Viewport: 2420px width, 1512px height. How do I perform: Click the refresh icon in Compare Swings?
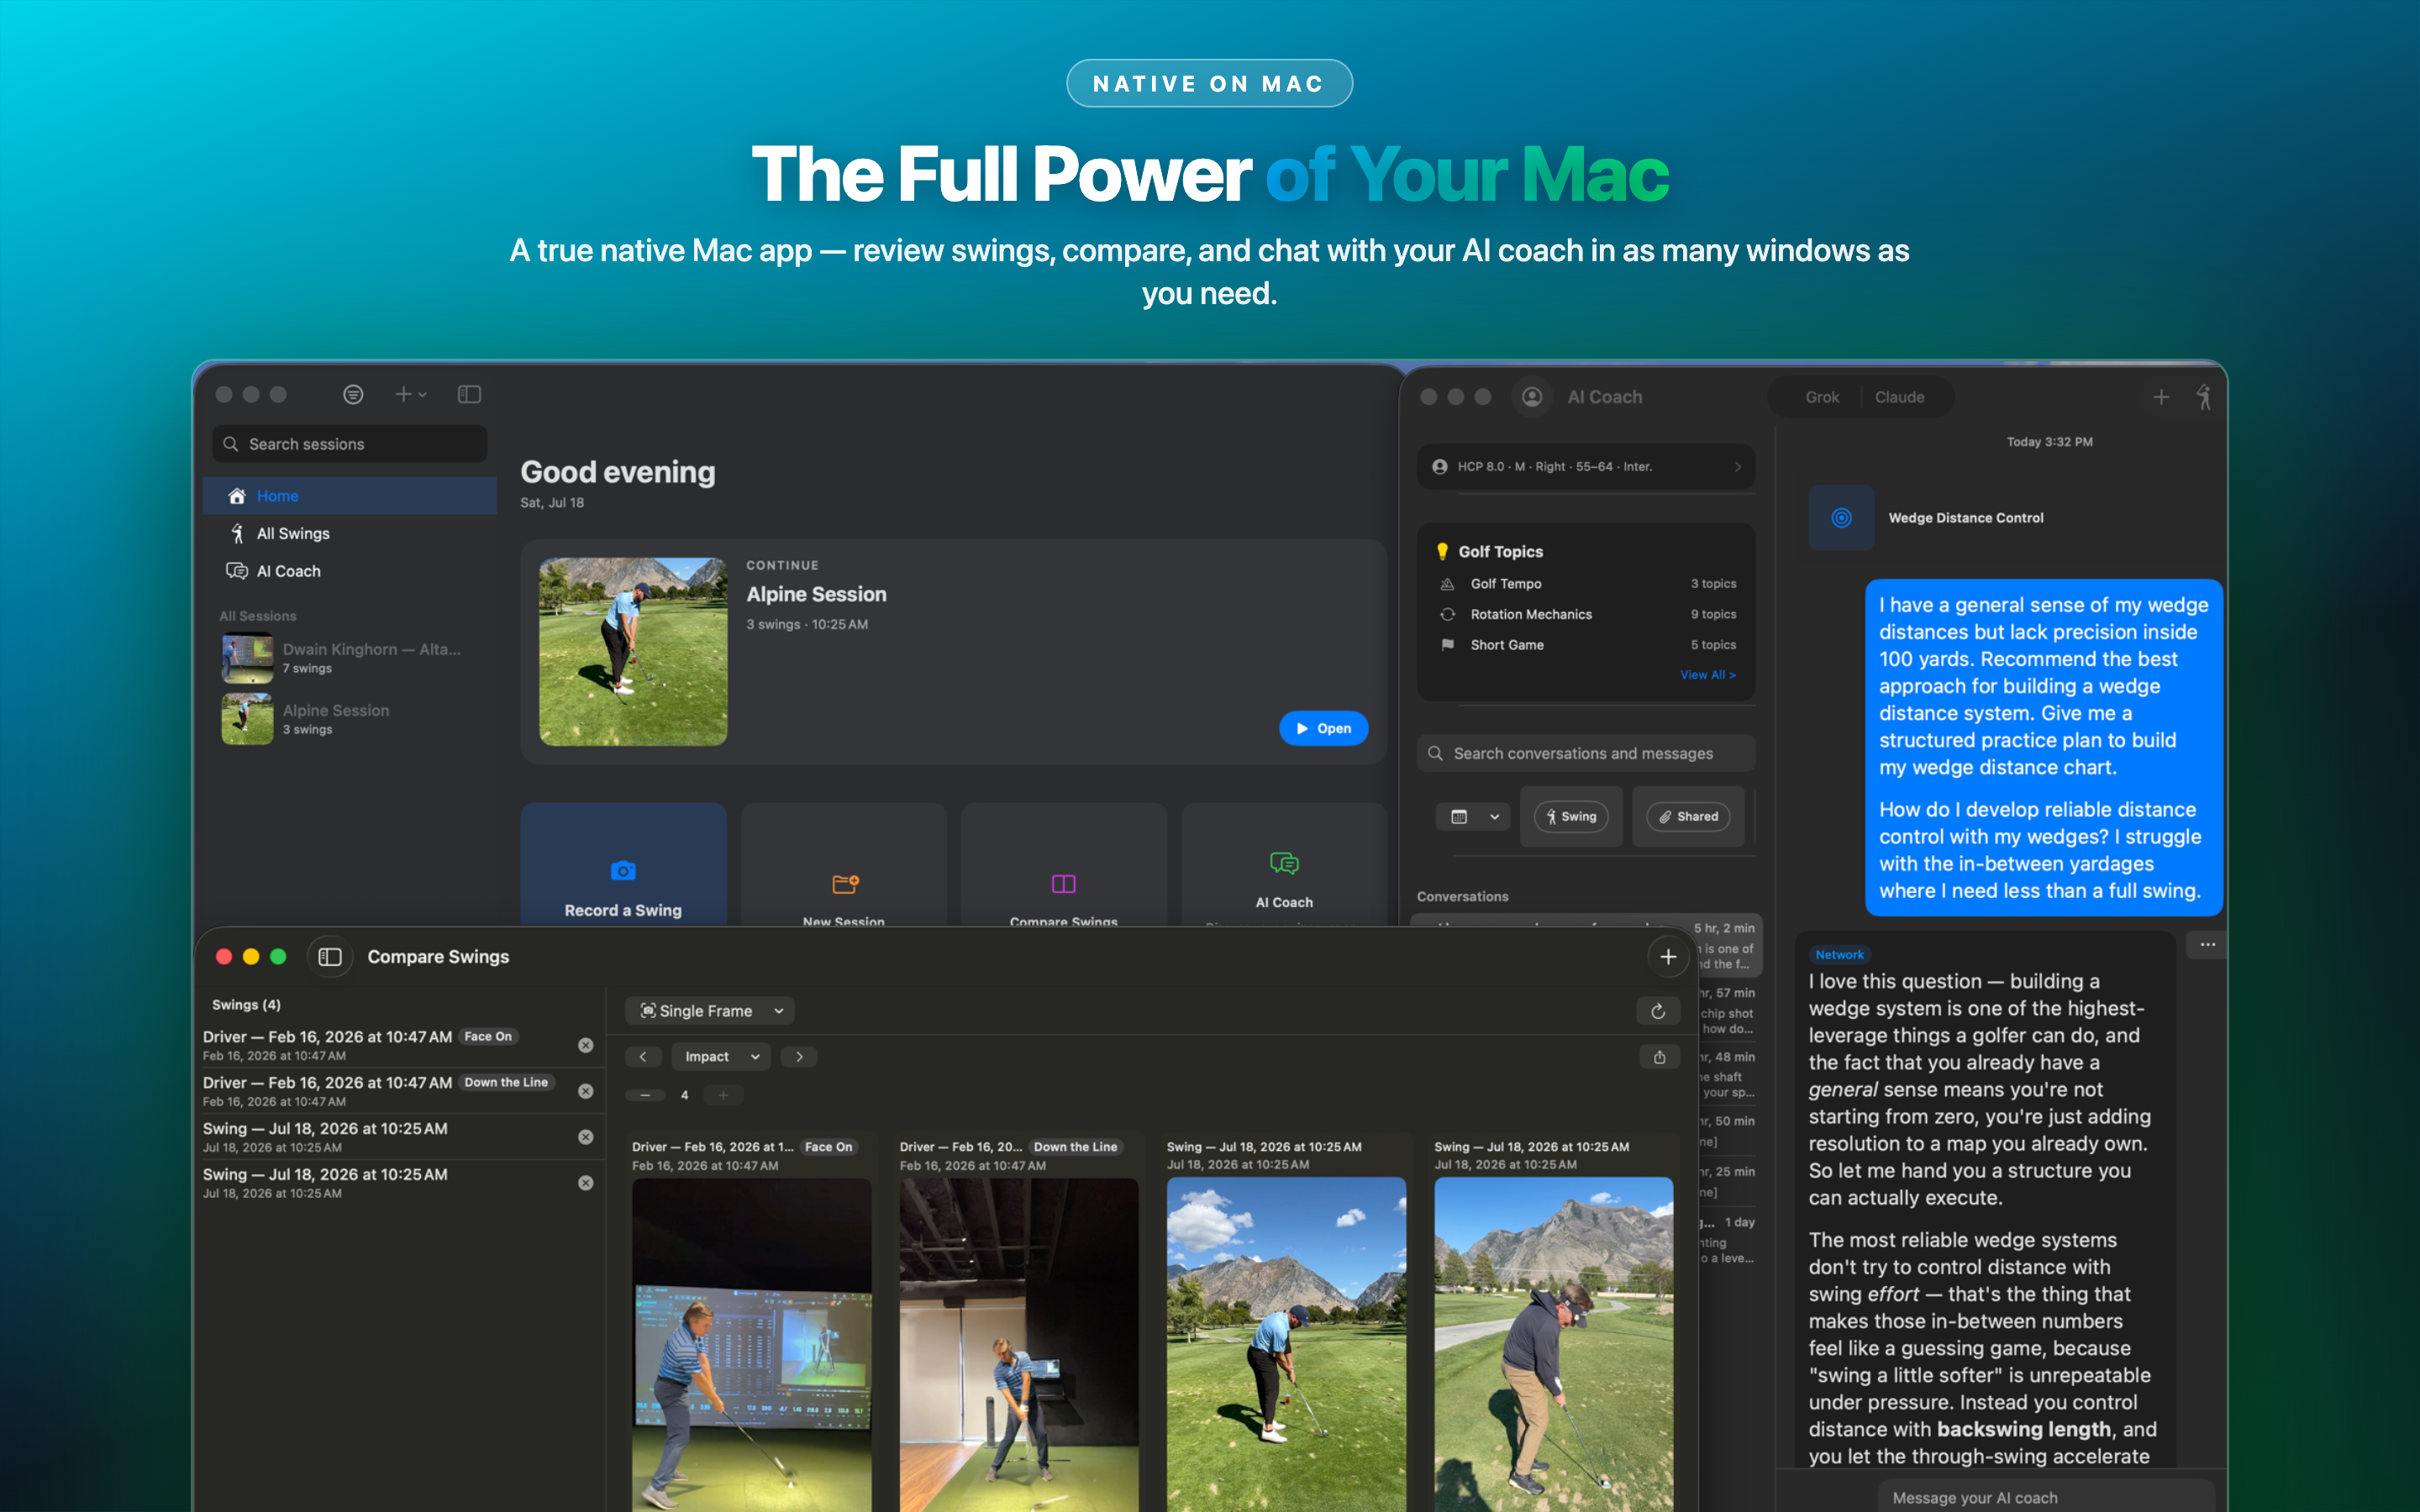pyautogui.click(x=1657, y=1011)
